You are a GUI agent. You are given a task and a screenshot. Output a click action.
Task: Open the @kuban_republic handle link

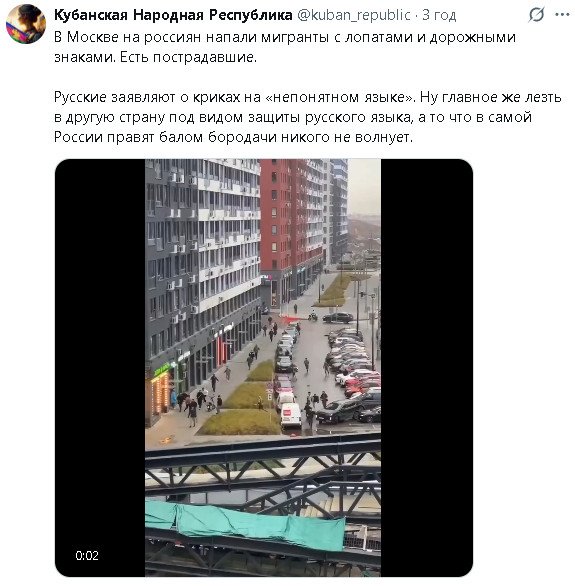(354, 15)
